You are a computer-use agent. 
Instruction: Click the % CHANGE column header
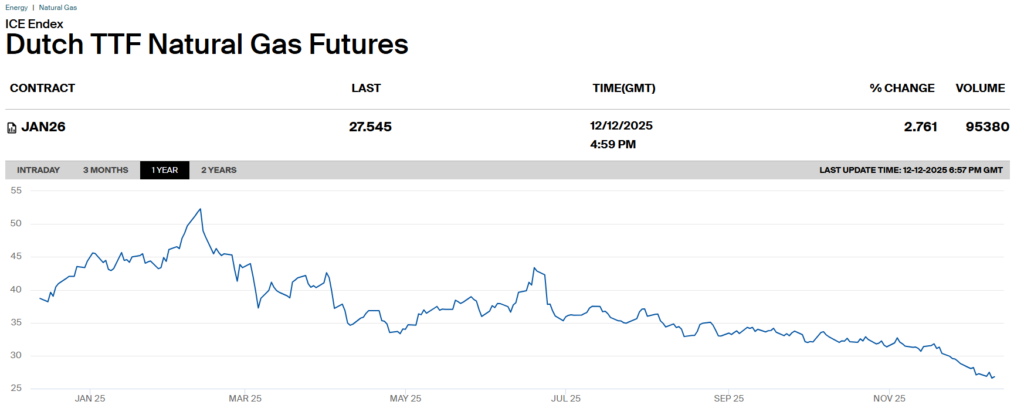coord(902,88)
